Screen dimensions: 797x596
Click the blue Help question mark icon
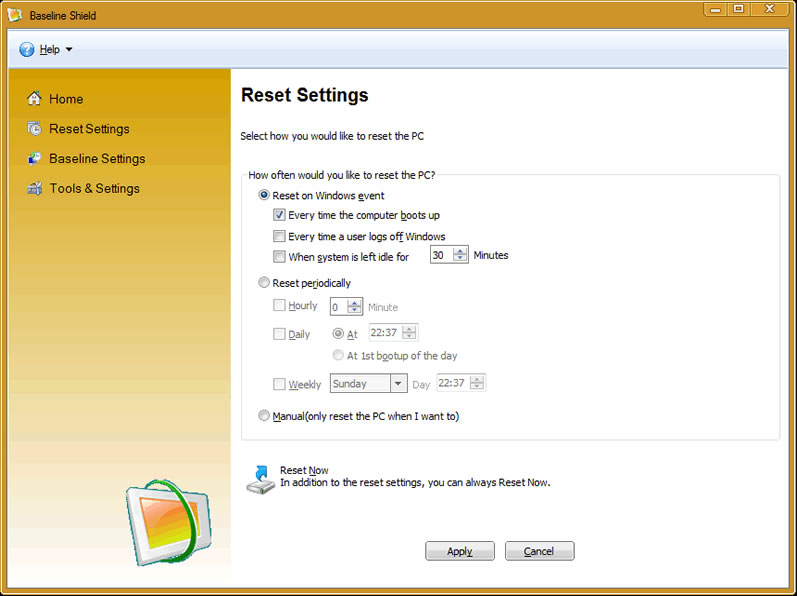click(26, 49)
